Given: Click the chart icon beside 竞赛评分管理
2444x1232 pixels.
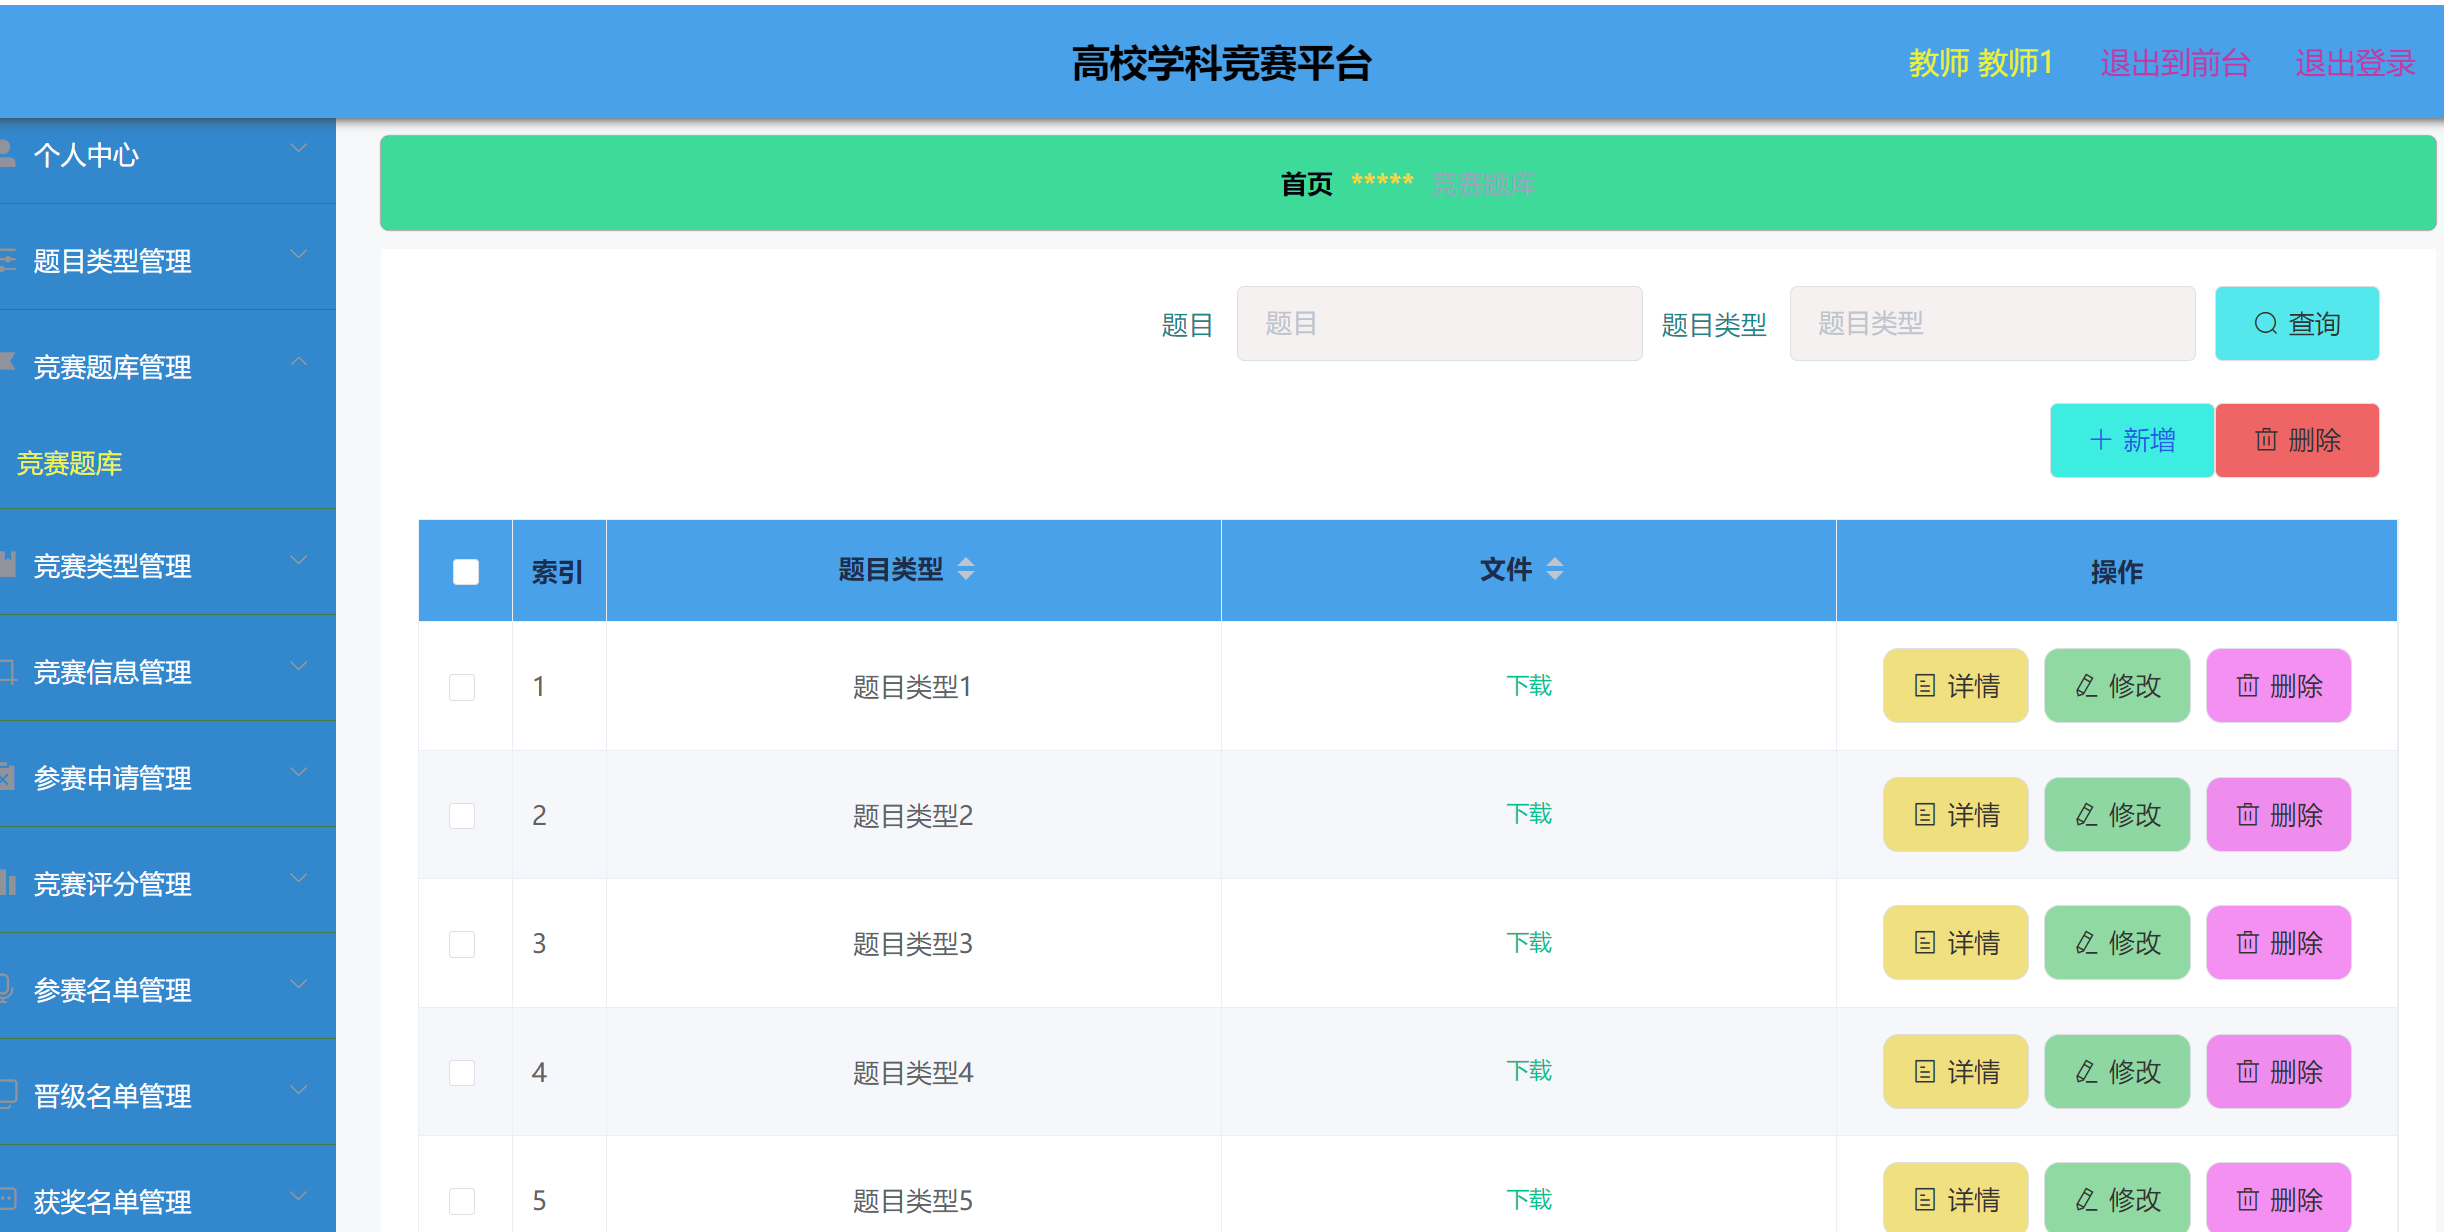Looking at the screenshot, I should coord(8,884).
